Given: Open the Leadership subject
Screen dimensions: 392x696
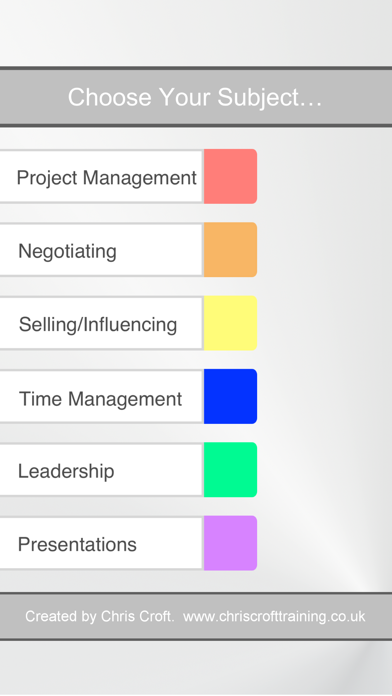Looking at the screenshot, I should coord(101,470).
